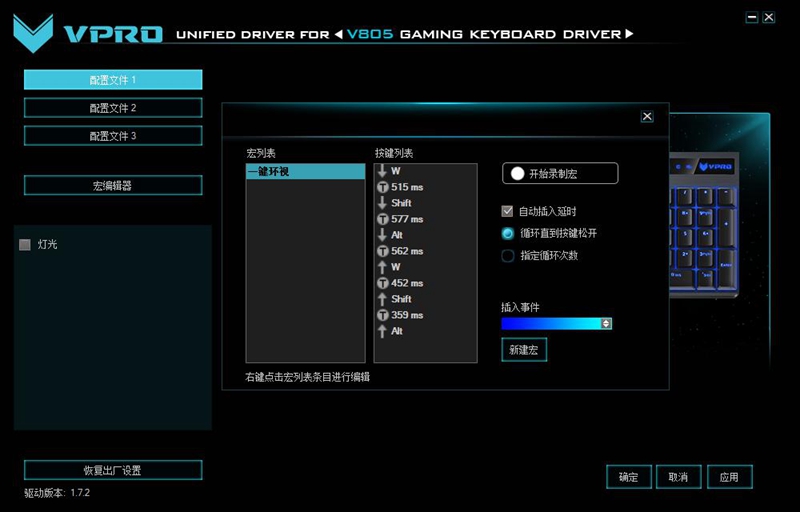Toggle the 灯光 lighting checkbox
The height and width of the screenshot is (512, 800).
coord(24,245)
